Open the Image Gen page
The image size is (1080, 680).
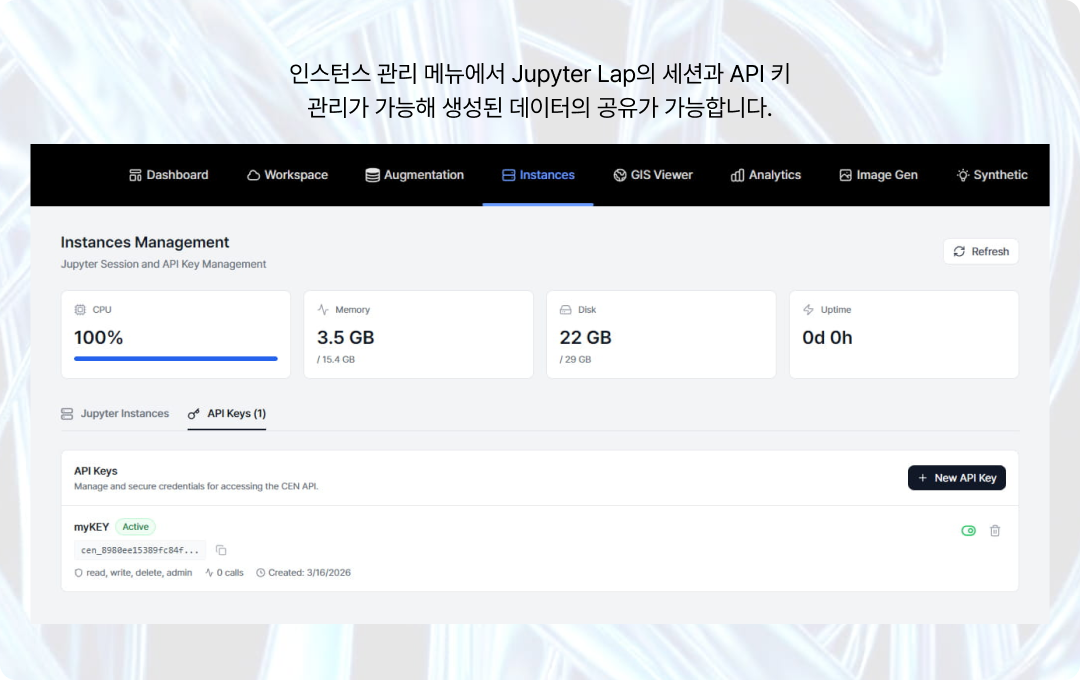tap(878, 175)
